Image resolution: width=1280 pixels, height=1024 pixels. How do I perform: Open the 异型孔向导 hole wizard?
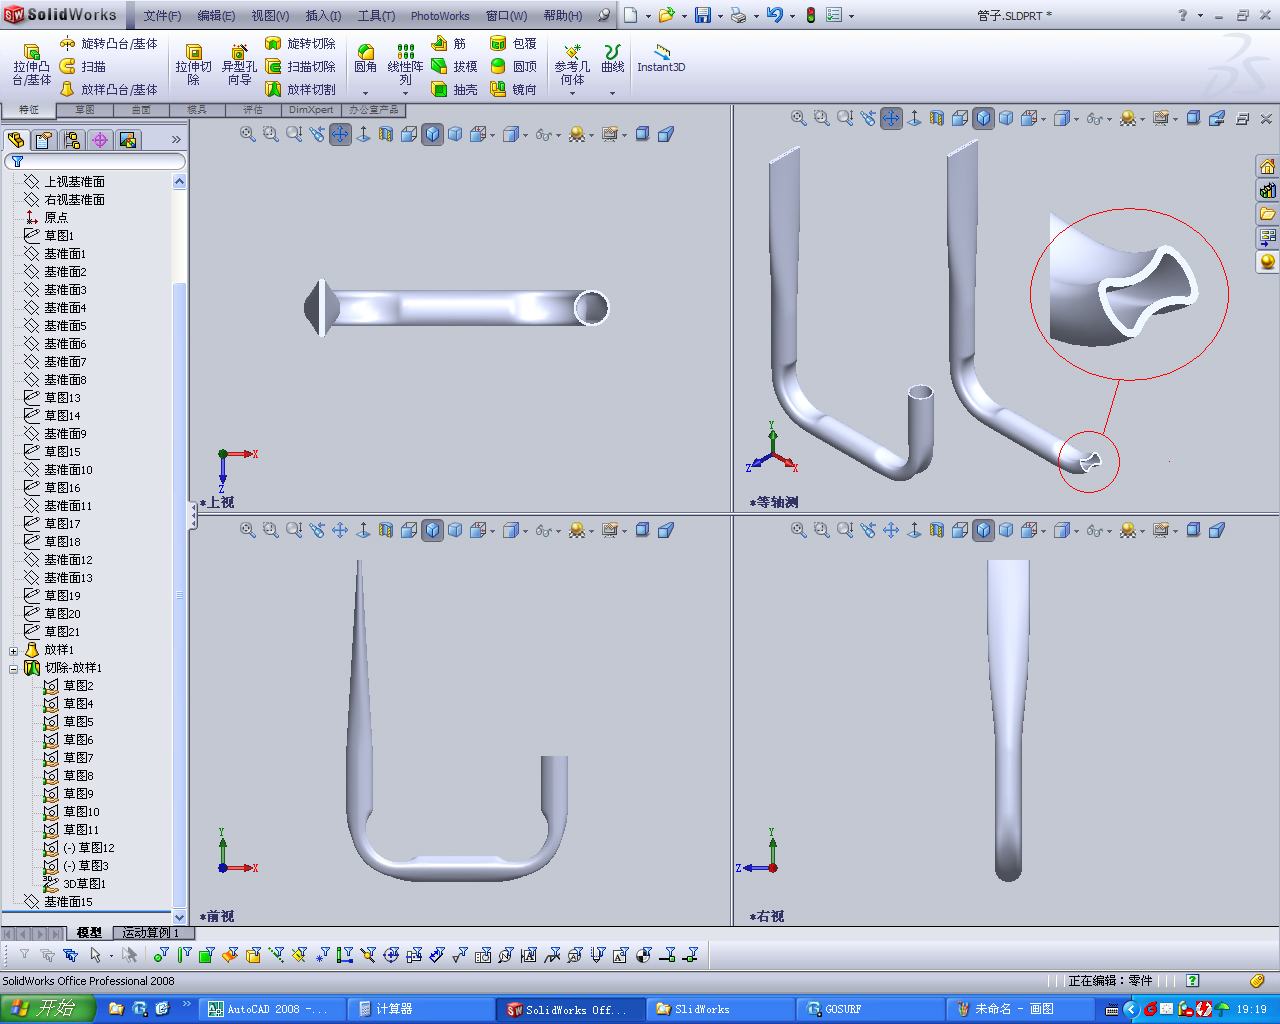(x=239, y=65)
